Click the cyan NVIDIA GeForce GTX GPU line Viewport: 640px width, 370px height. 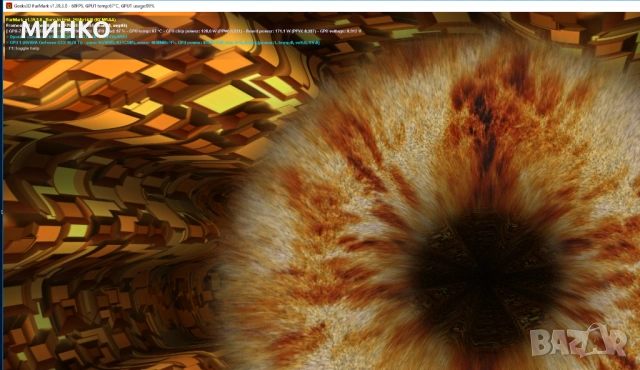163,42
